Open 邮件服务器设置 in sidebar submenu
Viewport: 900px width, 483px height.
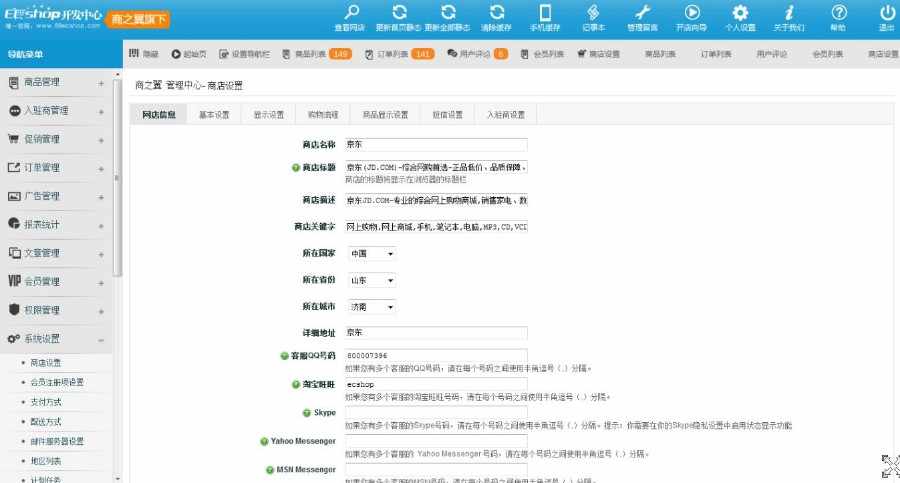click(x=57, y=441)
